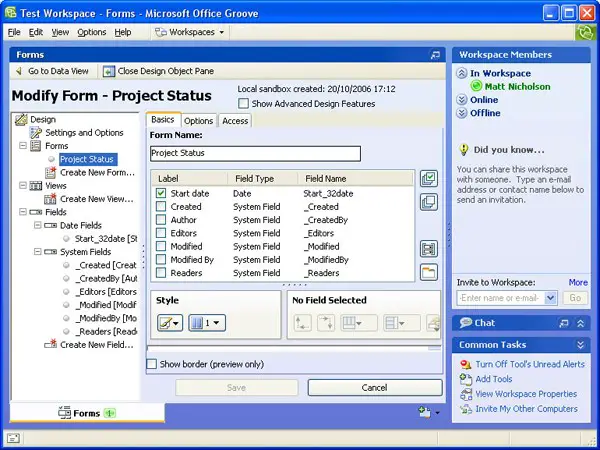Click the More invite link
The image size is (600, 450).
pyautogui.click(x=578, y=282)
